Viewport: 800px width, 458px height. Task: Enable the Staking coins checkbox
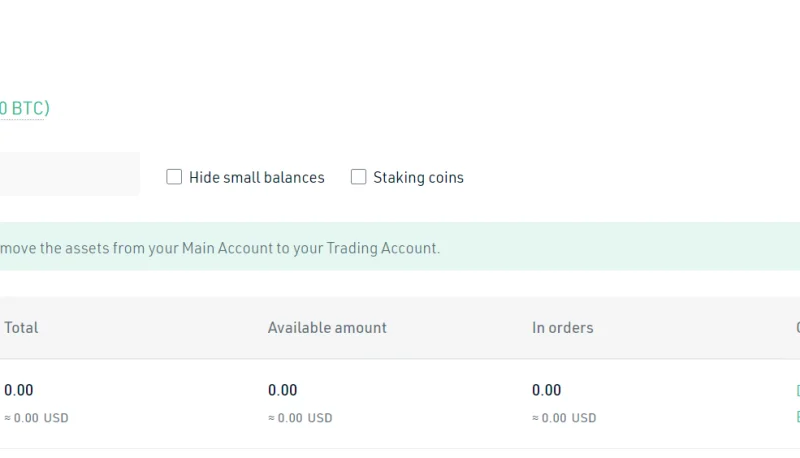tap(358, 177)
